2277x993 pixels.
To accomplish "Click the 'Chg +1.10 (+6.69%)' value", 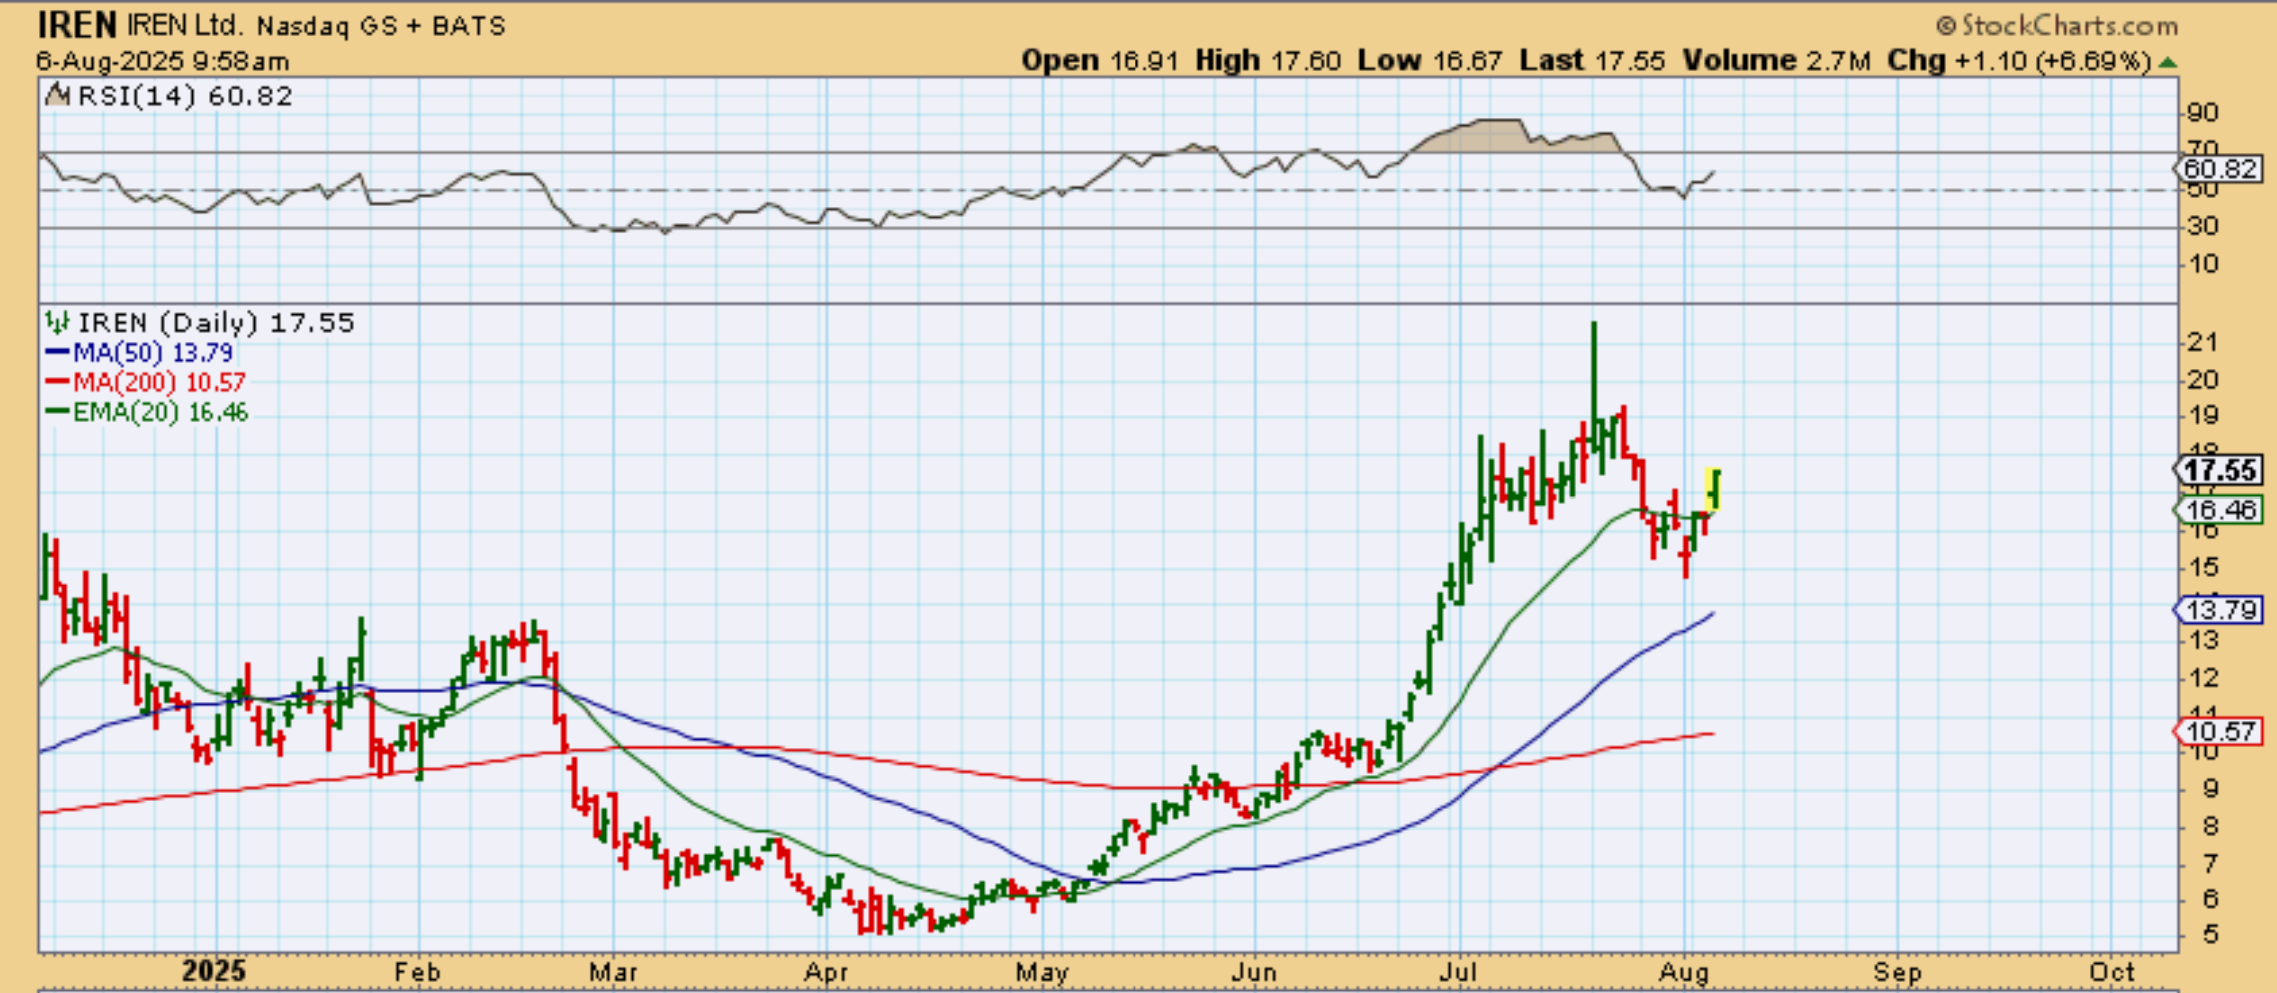I will 2019,61.
